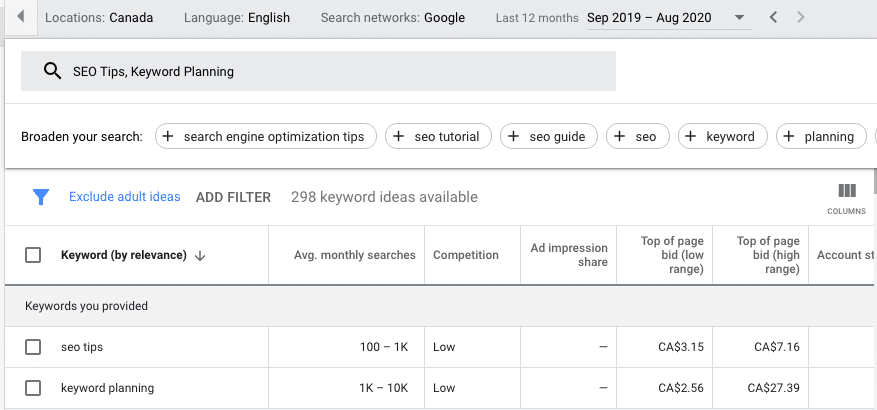Add the 'seo guide' suggestion chip
The height and width of the screenshot is (410, 877).
coord(549,136)
